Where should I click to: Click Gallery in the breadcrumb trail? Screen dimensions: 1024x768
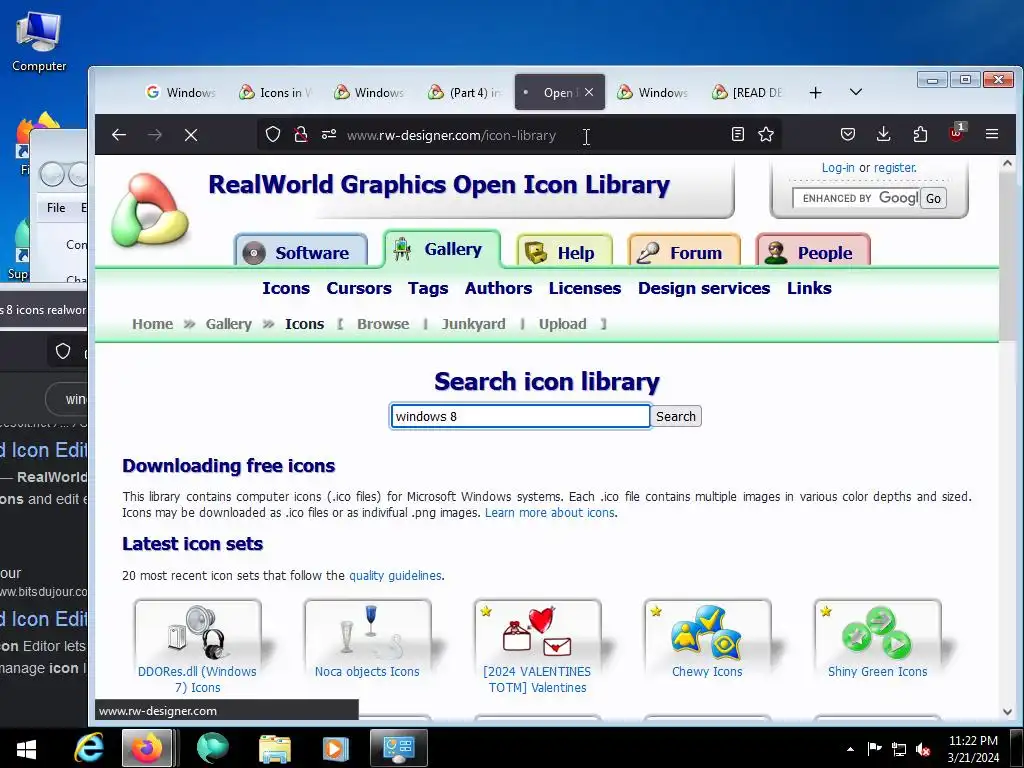coord(229,324)
